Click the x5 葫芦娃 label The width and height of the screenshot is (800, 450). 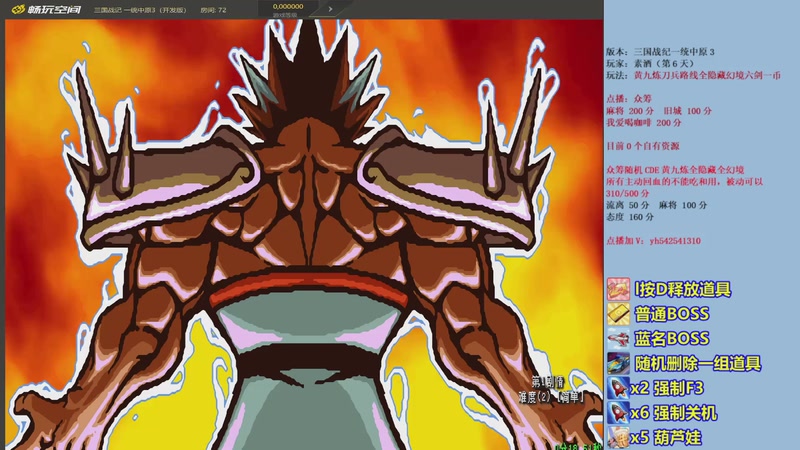(666, 438)
